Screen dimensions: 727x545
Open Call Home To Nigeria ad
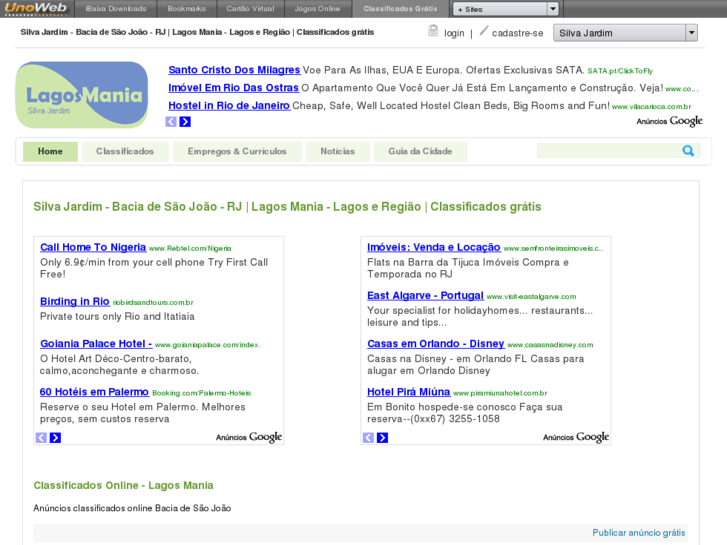[93, 247]
